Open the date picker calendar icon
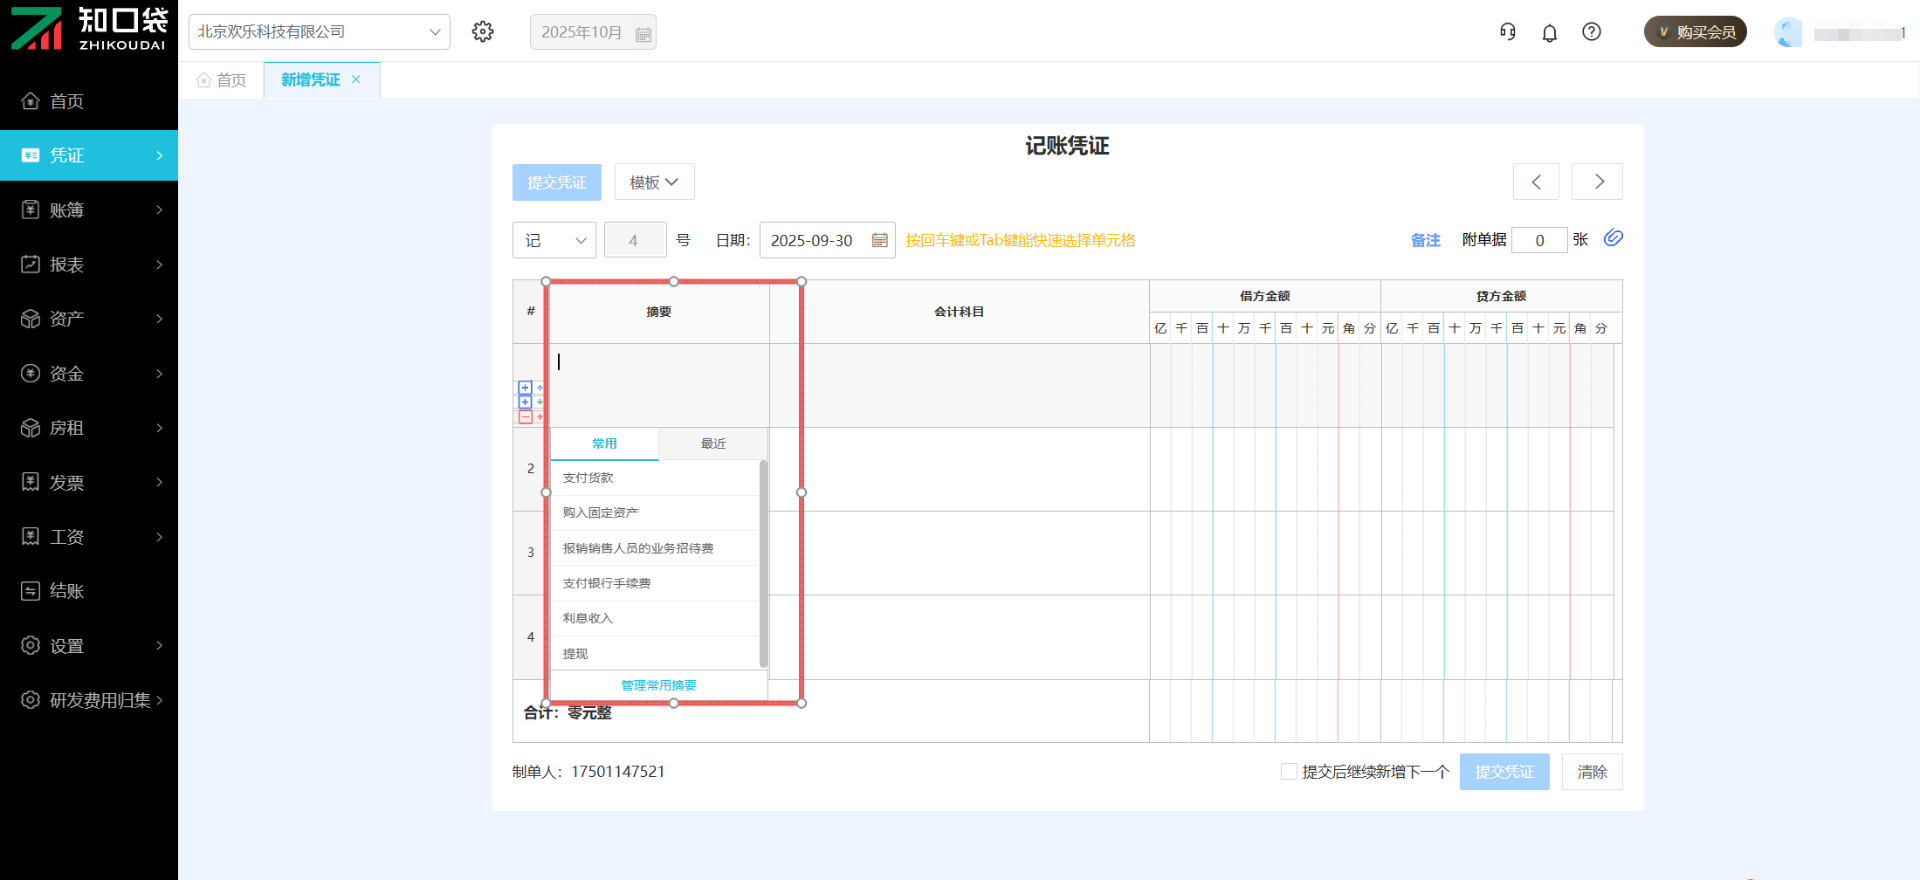The width and height of the screenshot is (1920, 880). 880,240
